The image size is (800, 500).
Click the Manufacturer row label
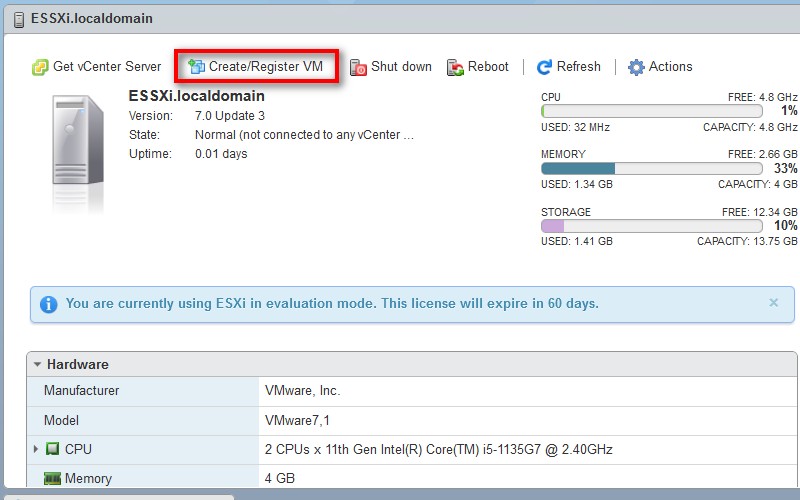(81, 391)
